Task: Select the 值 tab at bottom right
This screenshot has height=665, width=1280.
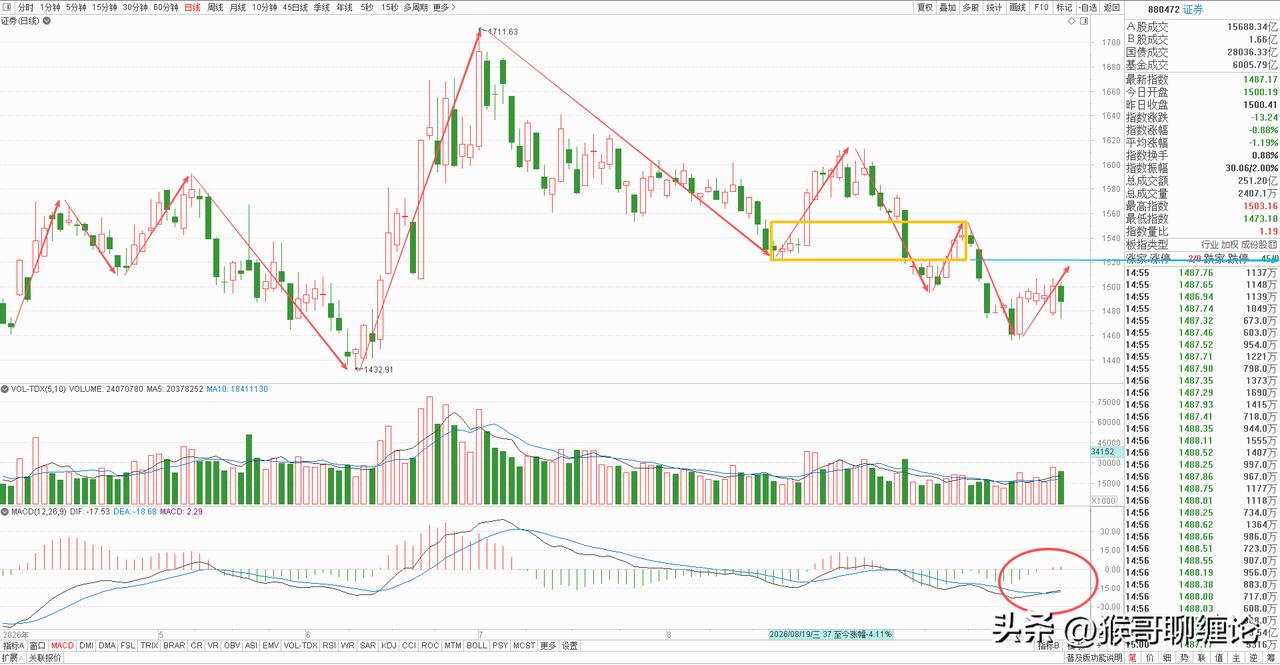Action: 1219,658
